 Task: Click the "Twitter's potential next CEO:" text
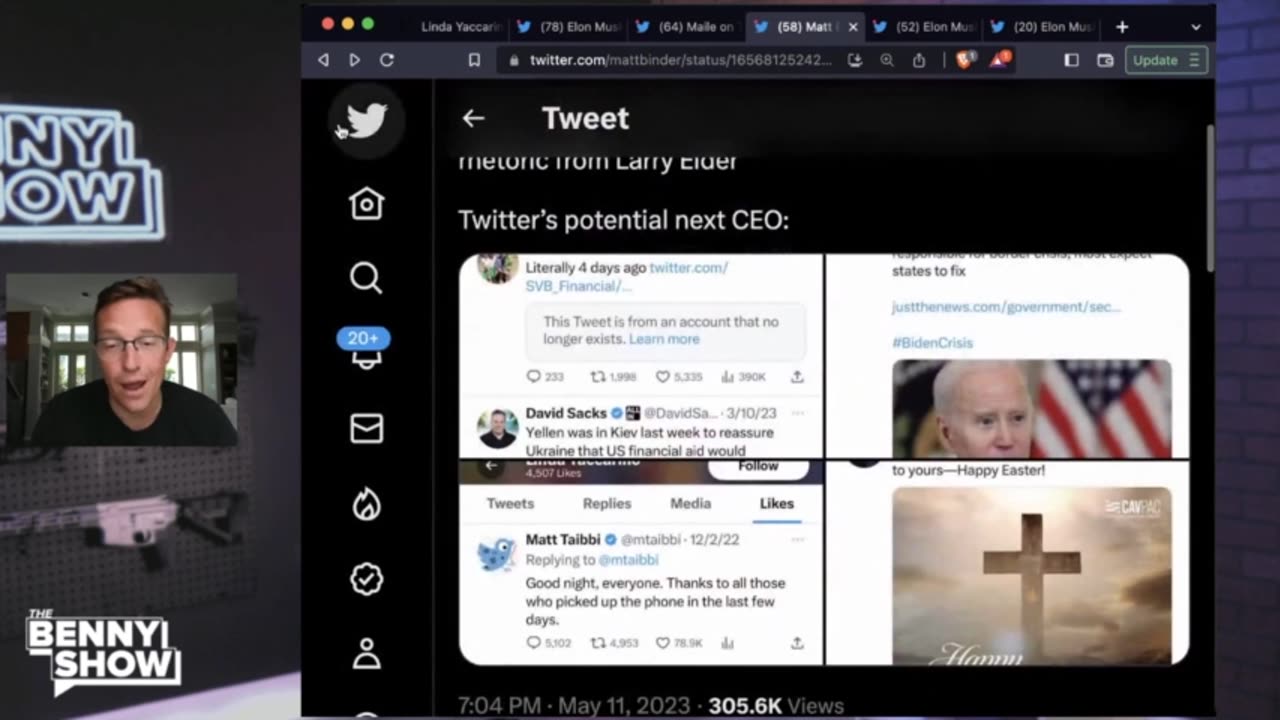pyautogui.click(x=623, y=220)
